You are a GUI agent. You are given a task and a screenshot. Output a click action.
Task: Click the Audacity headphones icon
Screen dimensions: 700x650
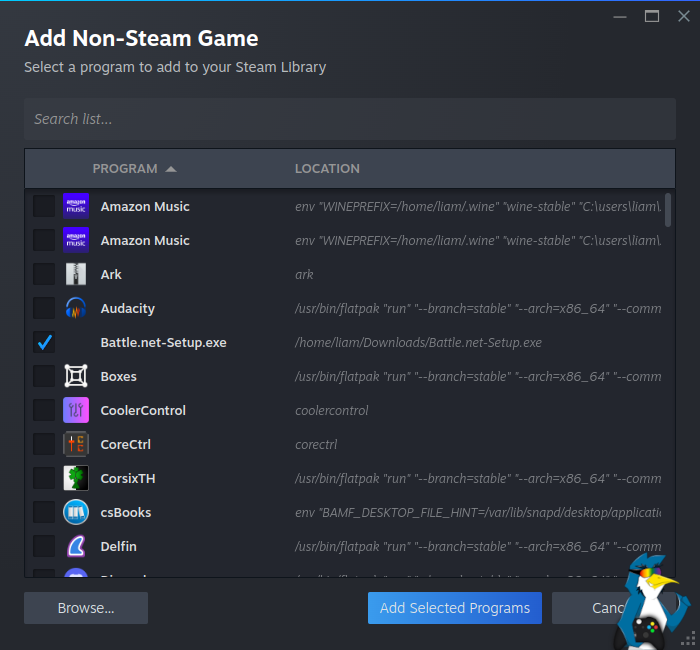coord(76,308)
